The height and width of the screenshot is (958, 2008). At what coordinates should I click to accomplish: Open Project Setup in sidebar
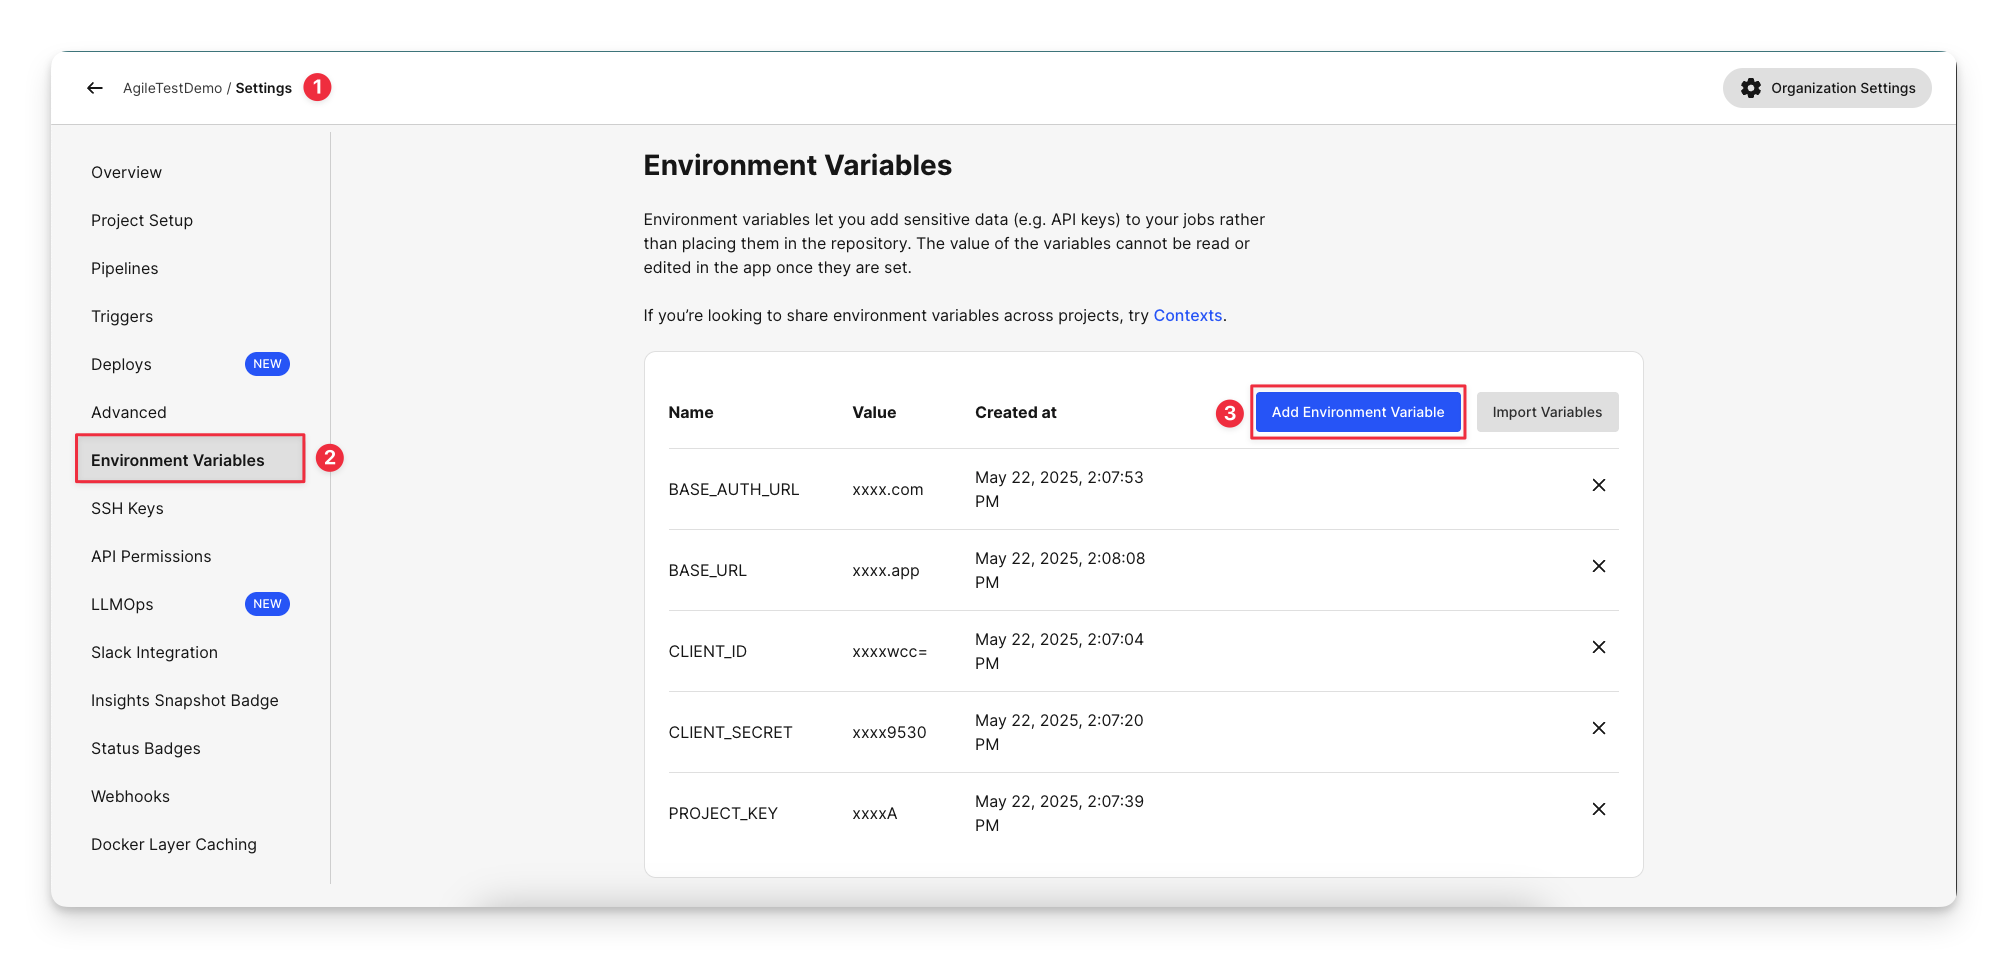(142, 220)
